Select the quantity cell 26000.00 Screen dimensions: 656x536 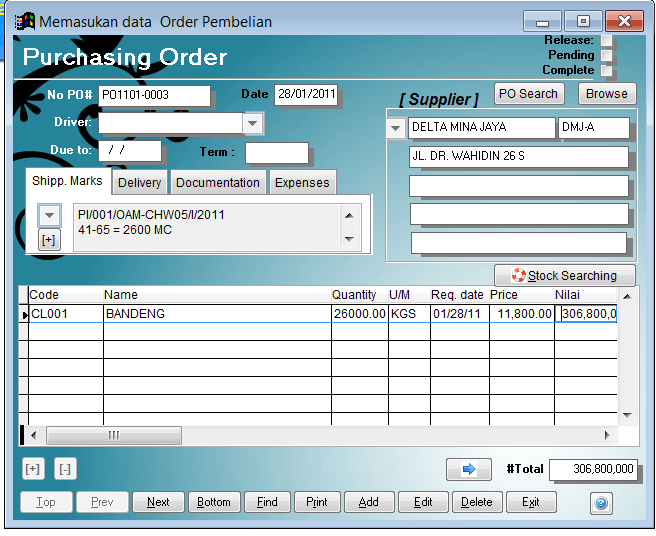pyautogui.click(x=360, y=314)
